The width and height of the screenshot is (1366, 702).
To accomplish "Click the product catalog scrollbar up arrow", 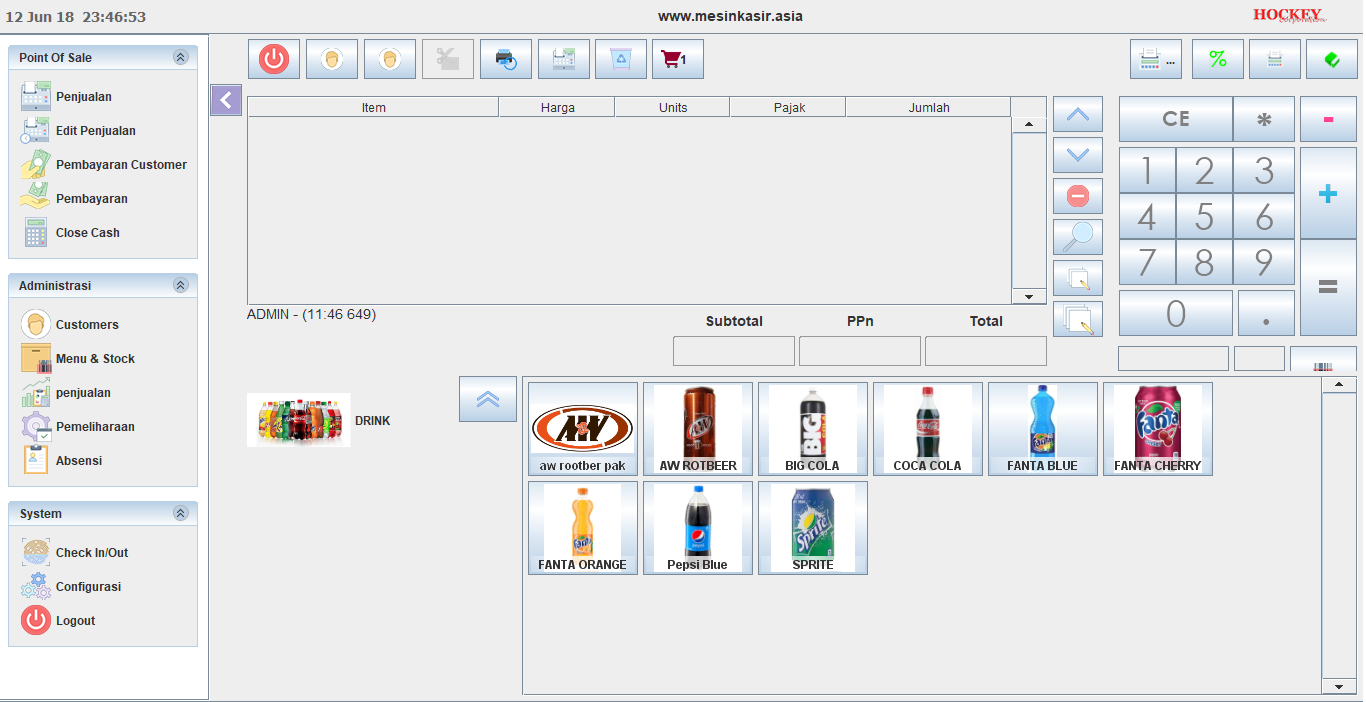I will [1338, 385].
